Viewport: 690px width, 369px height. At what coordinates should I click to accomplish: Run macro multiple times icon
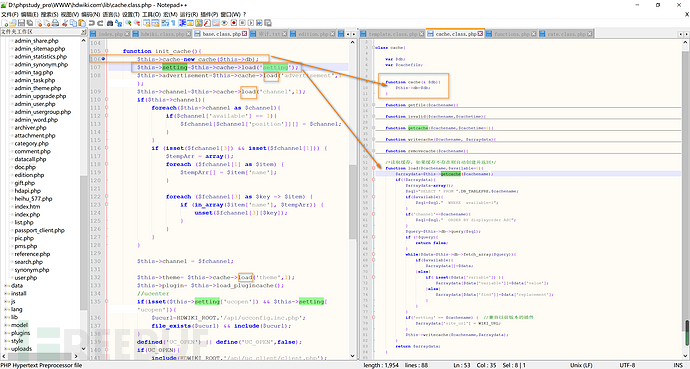260,23
